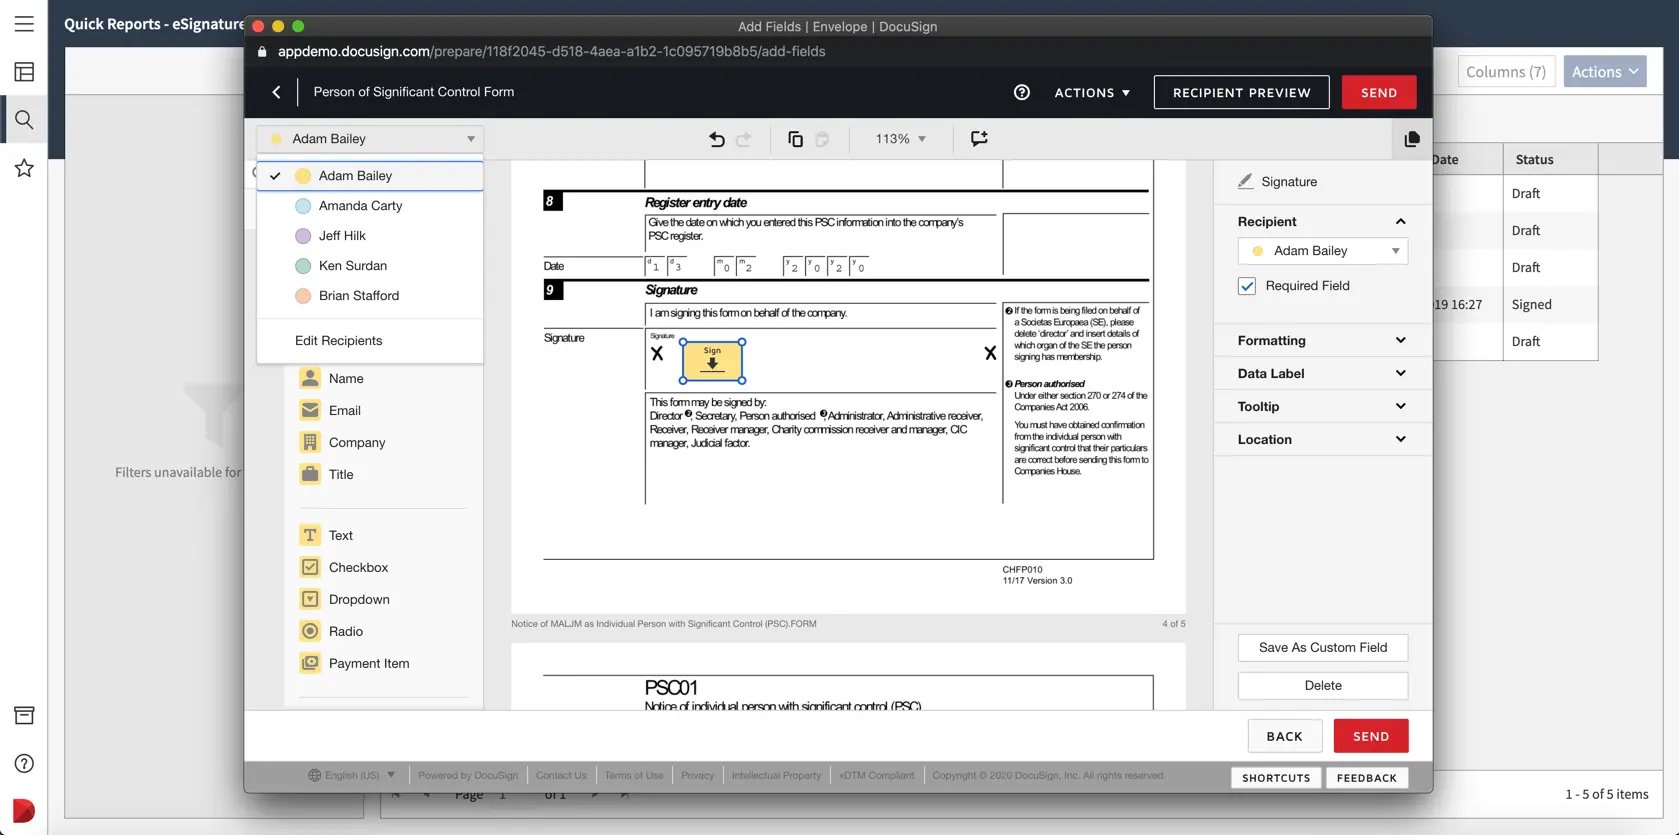1679x835 pixels.
Task: Select Adam Bailey from recipient list
Action: click(x=370, y=176)
